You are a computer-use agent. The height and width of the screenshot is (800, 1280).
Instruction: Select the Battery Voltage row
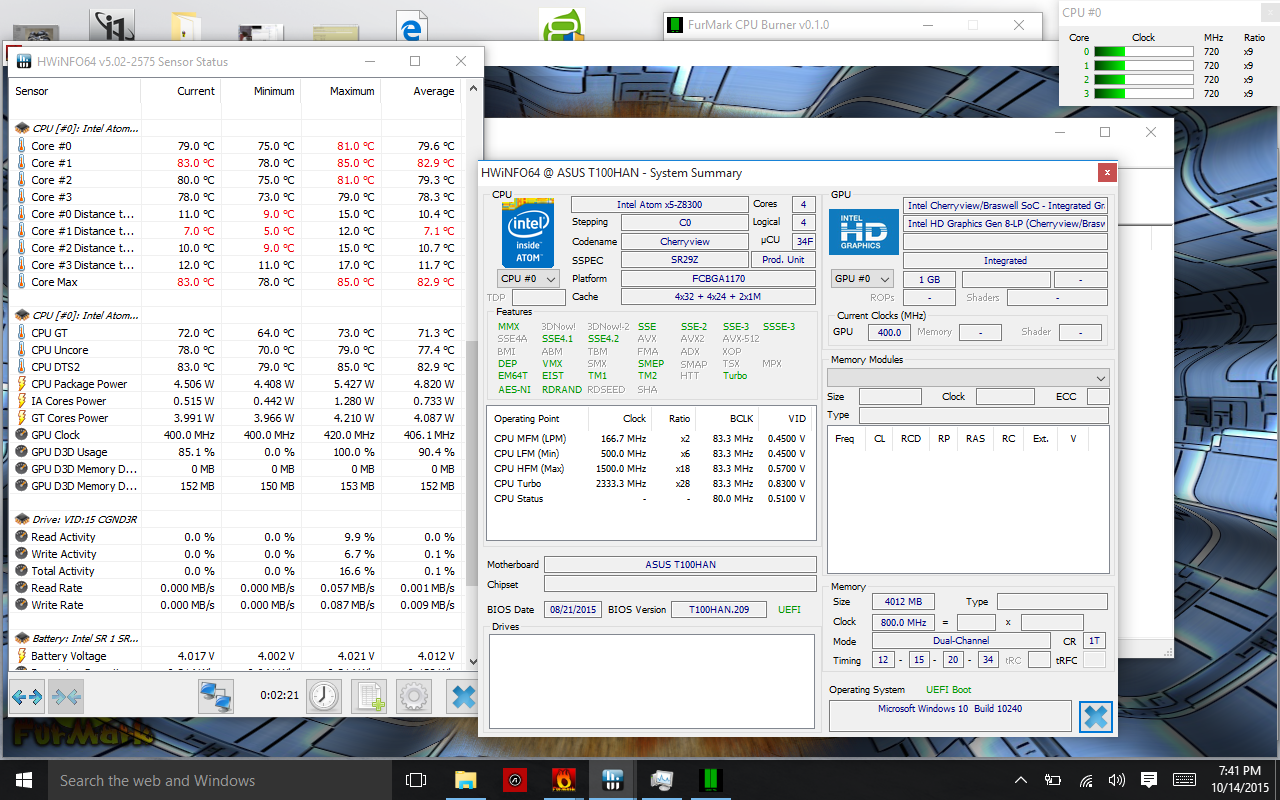coord(236,656)
